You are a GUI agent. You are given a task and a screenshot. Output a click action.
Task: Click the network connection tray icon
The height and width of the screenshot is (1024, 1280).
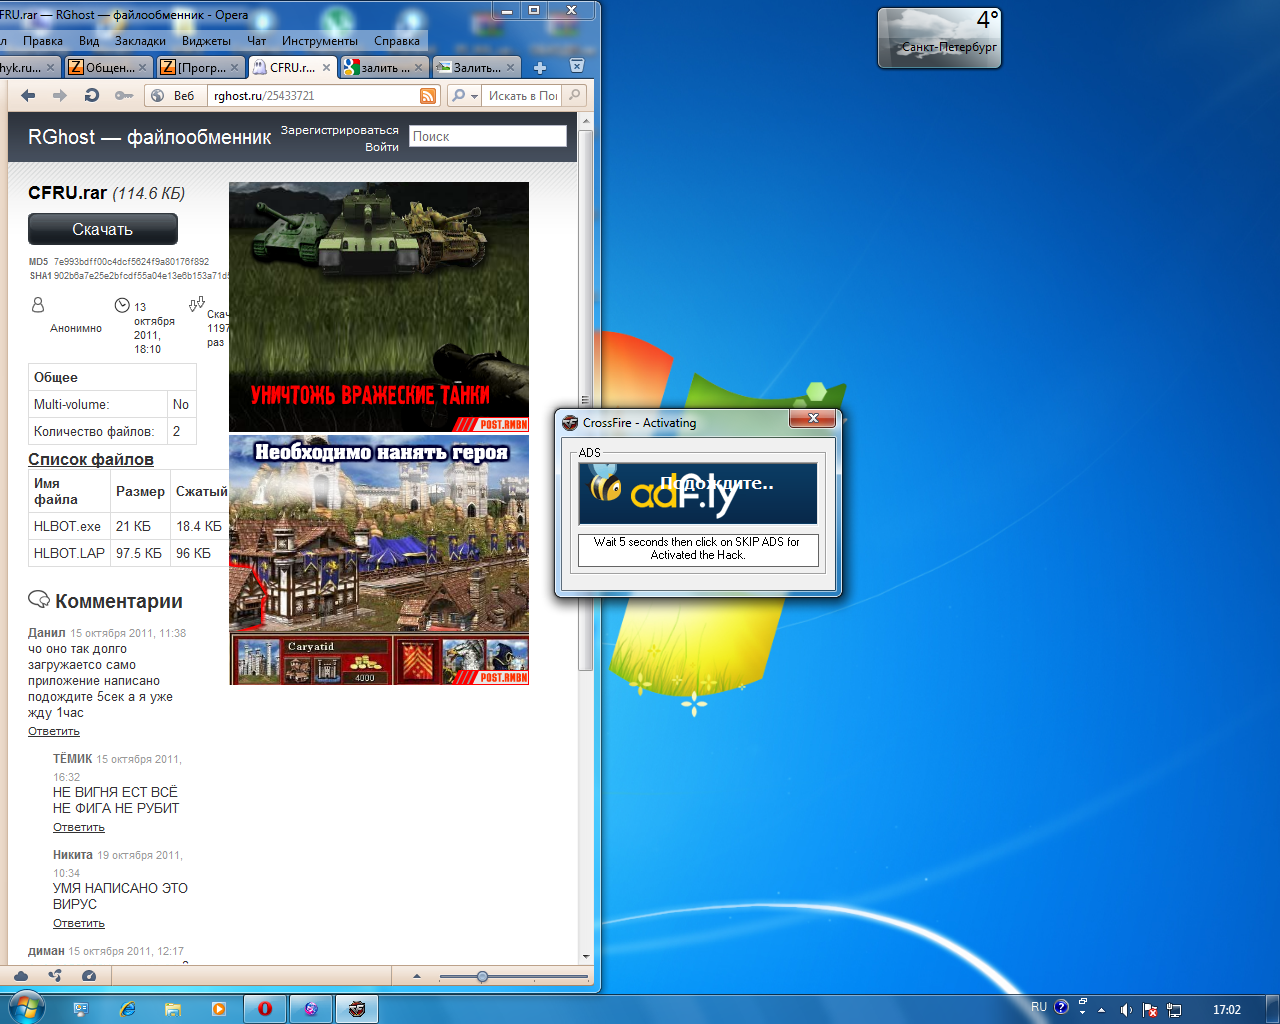(1174, 1010)
